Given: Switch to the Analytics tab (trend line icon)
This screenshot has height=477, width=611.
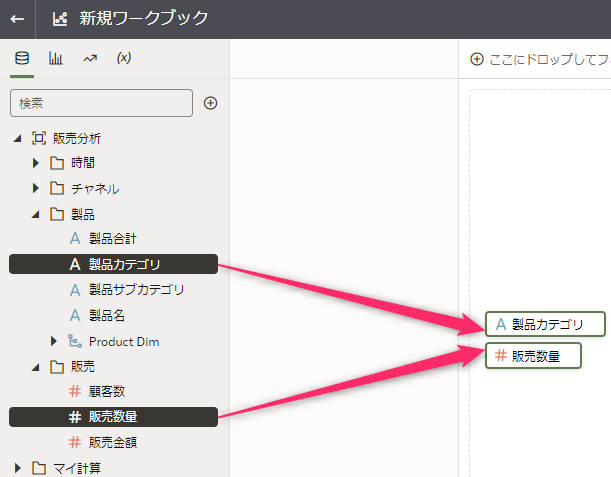Looking at the screenshot, I should click(x=90, y=58).
